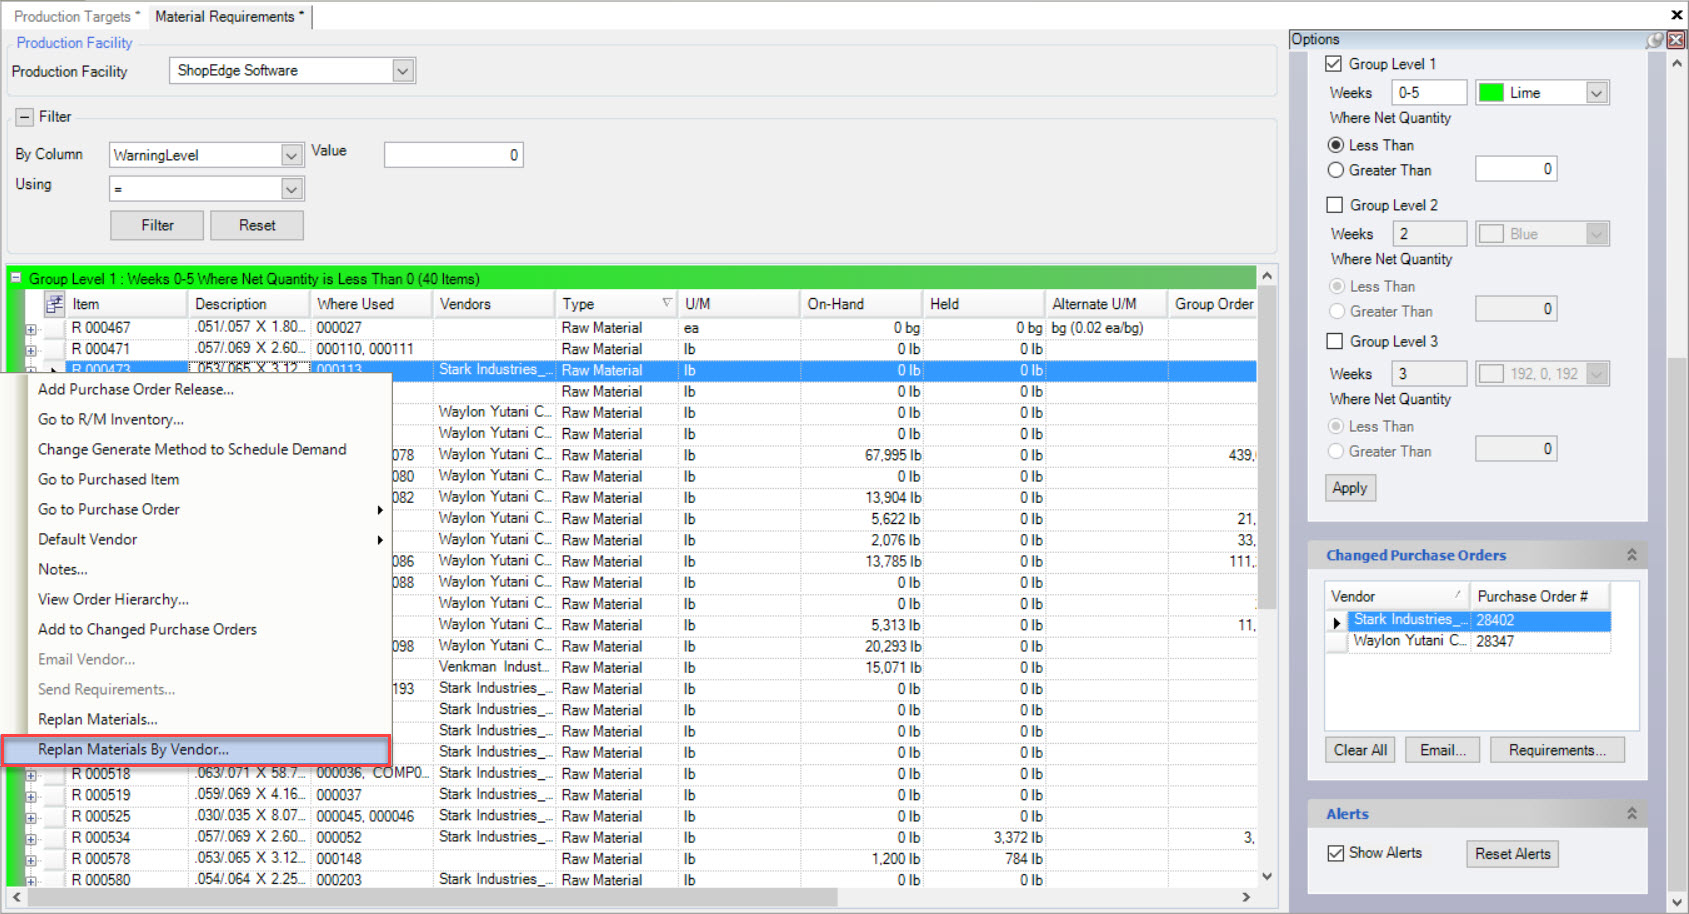Choose Add Purchase Order Release menu item

click(x=208, y=389)
